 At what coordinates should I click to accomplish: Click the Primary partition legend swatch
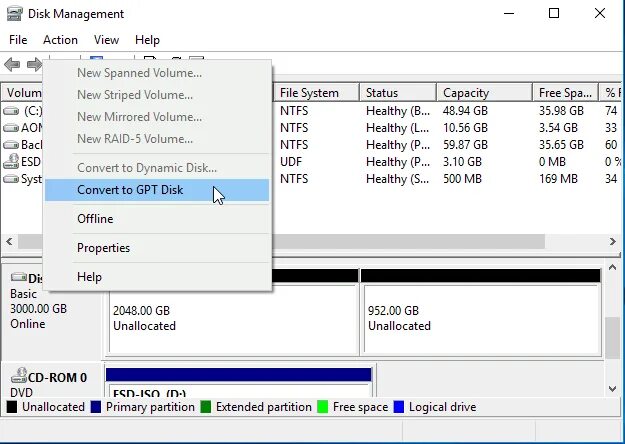96,407
